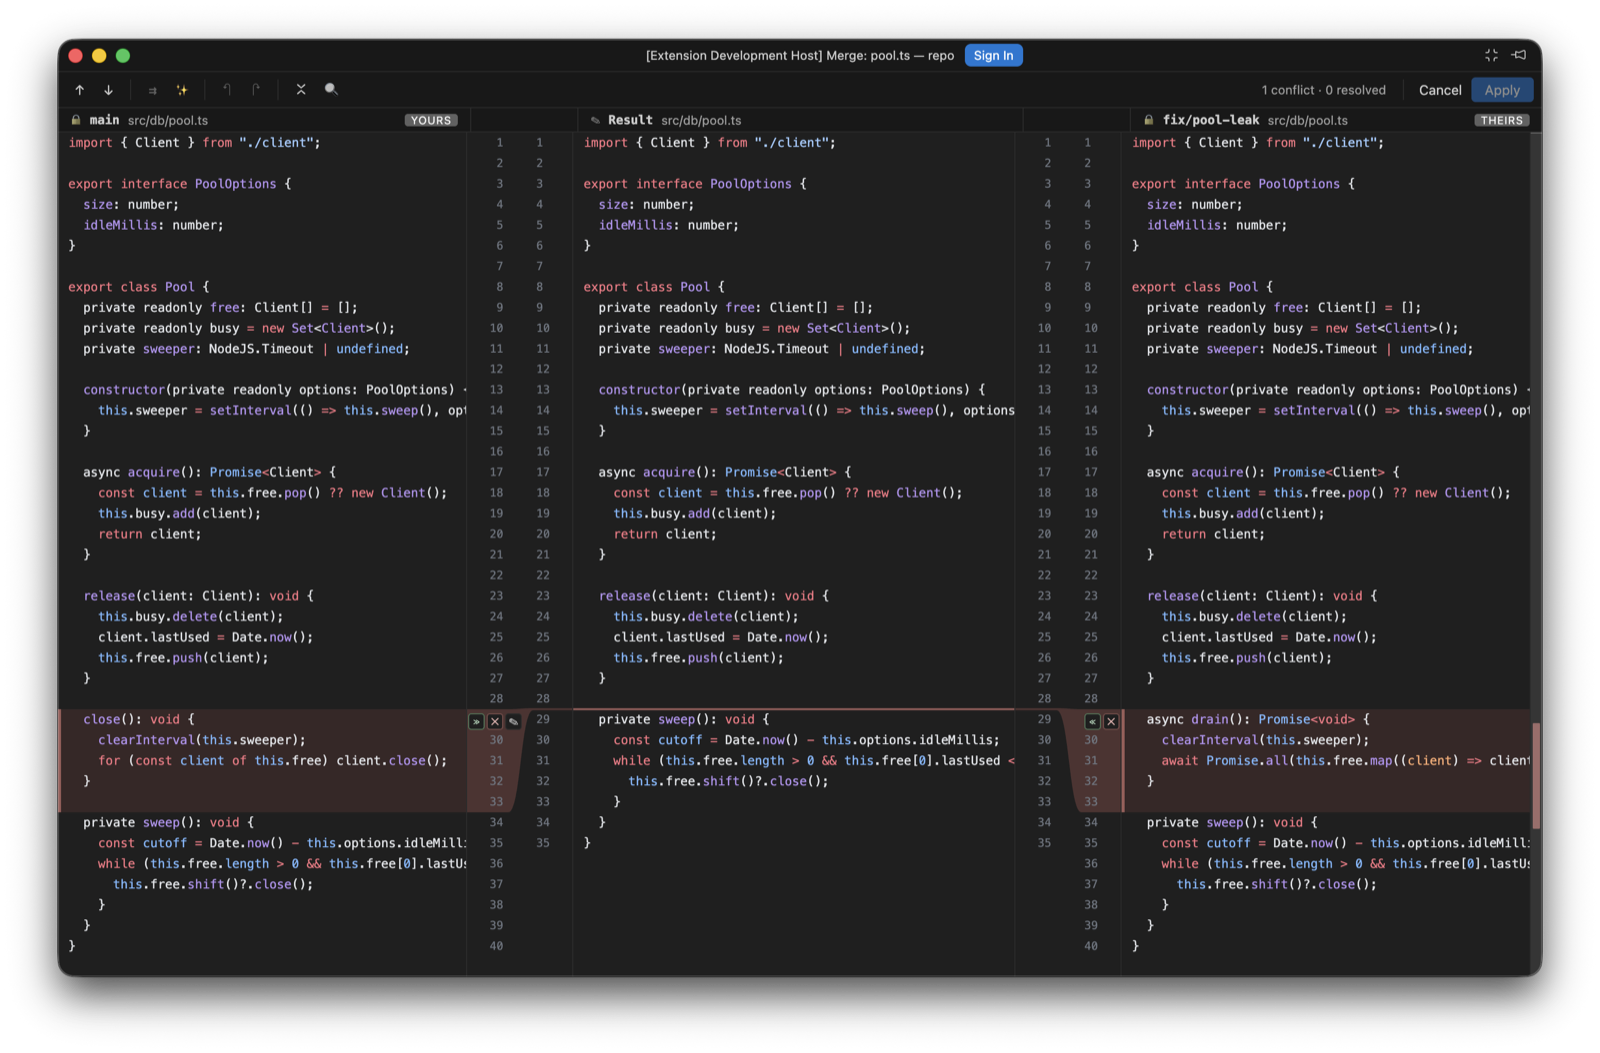The image size is (1600, 1053).
Task: Click the pencil edit icon beside YOURS conflict
Action: click(513, 721)
